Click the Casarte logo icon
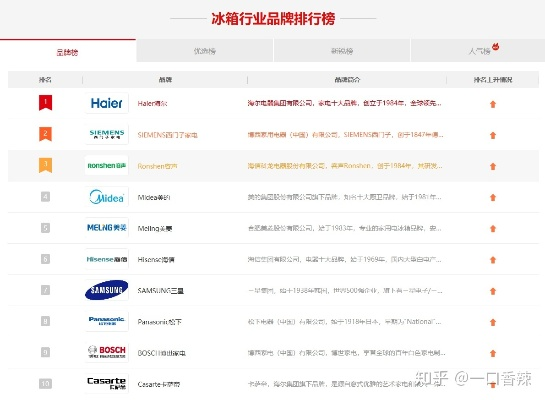 tap(106, 383)
